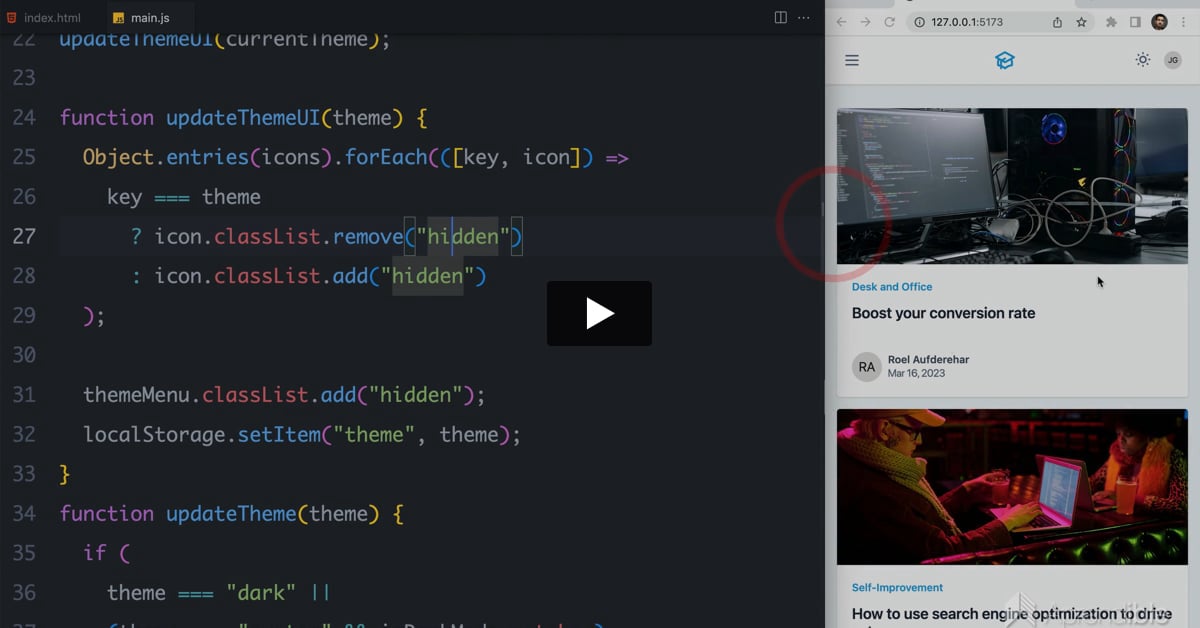Click the date Mar 16, 2023
Viewport: 1200px width, 628px height.
(x=916, y=374)
